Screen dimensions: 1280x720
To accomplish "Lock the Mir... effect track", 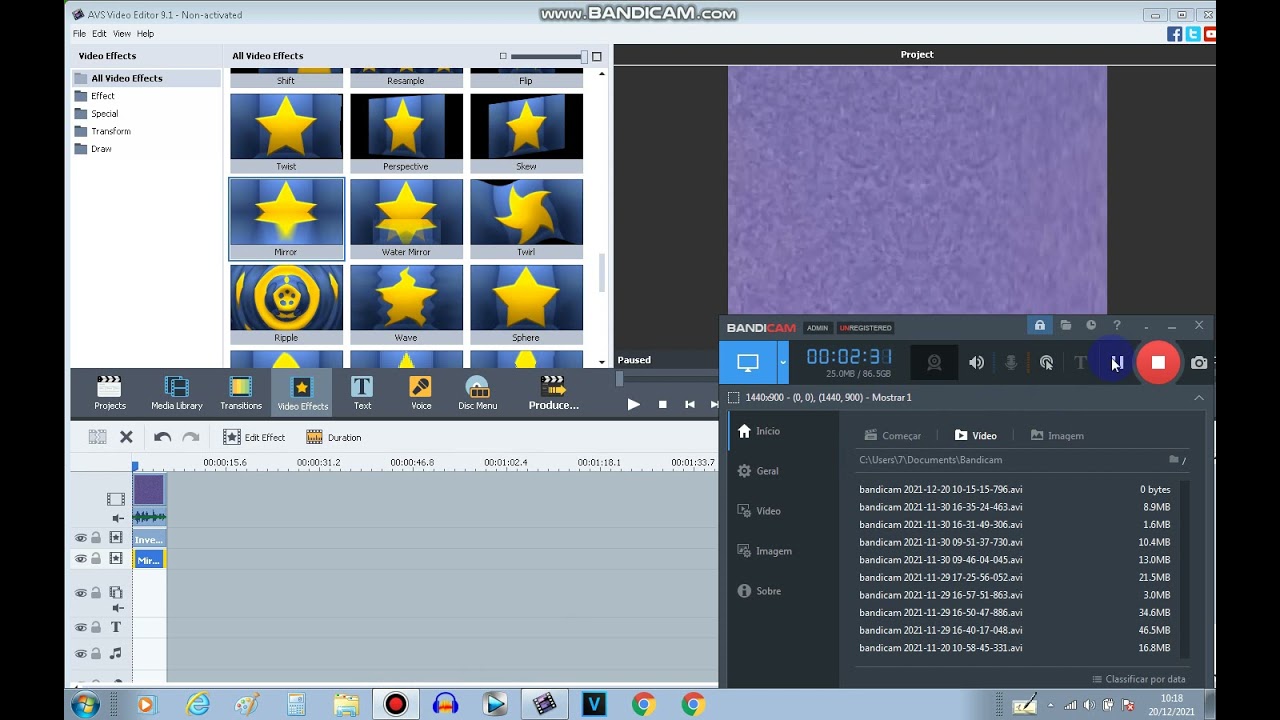I will click(96, 559).
